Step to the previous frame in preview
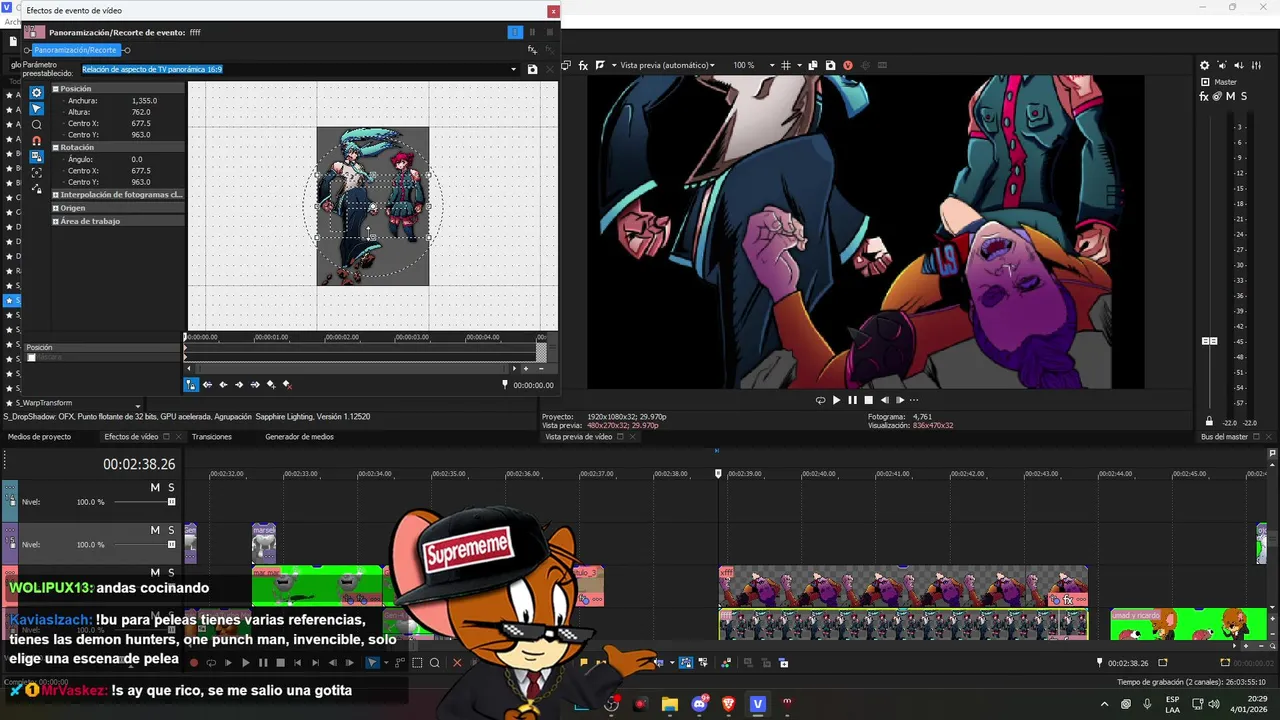 pyautogui.click(x=884, y=400)
